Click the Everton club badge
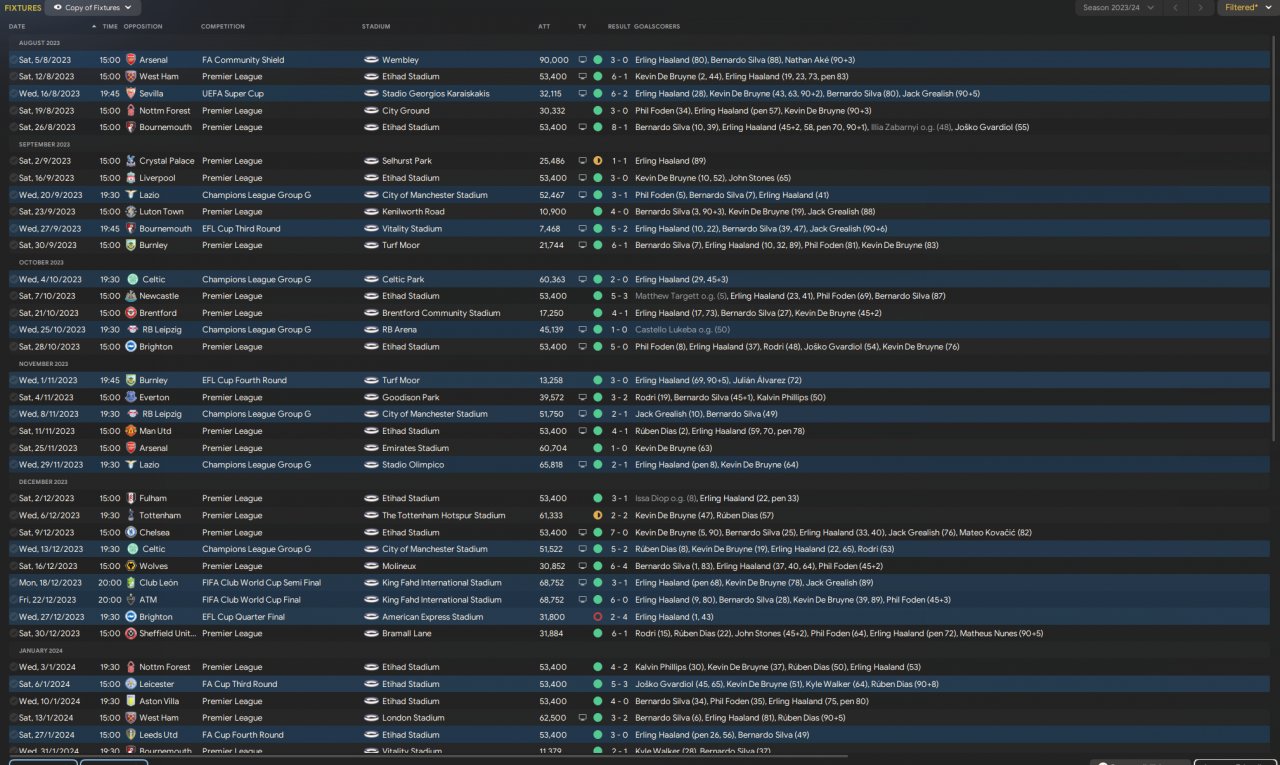 [x=131, y=397]
